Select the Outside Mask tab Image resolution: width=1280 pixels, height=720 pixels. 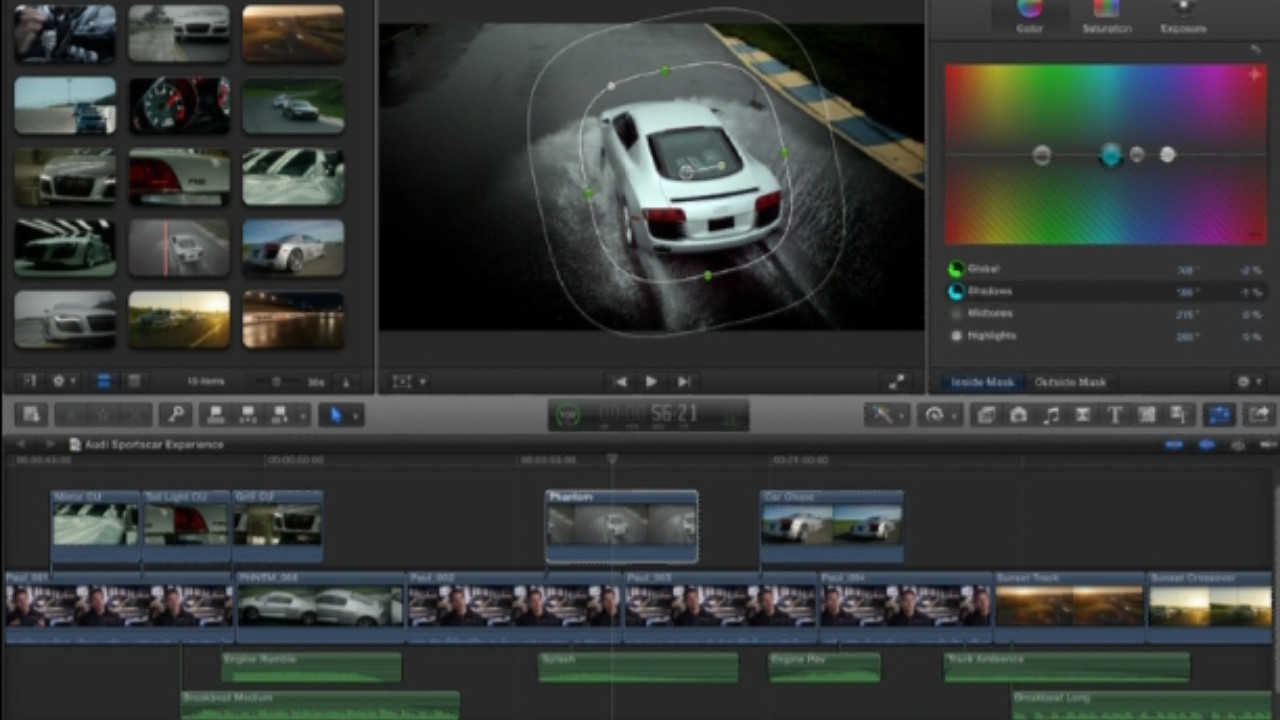(1070, 382)
